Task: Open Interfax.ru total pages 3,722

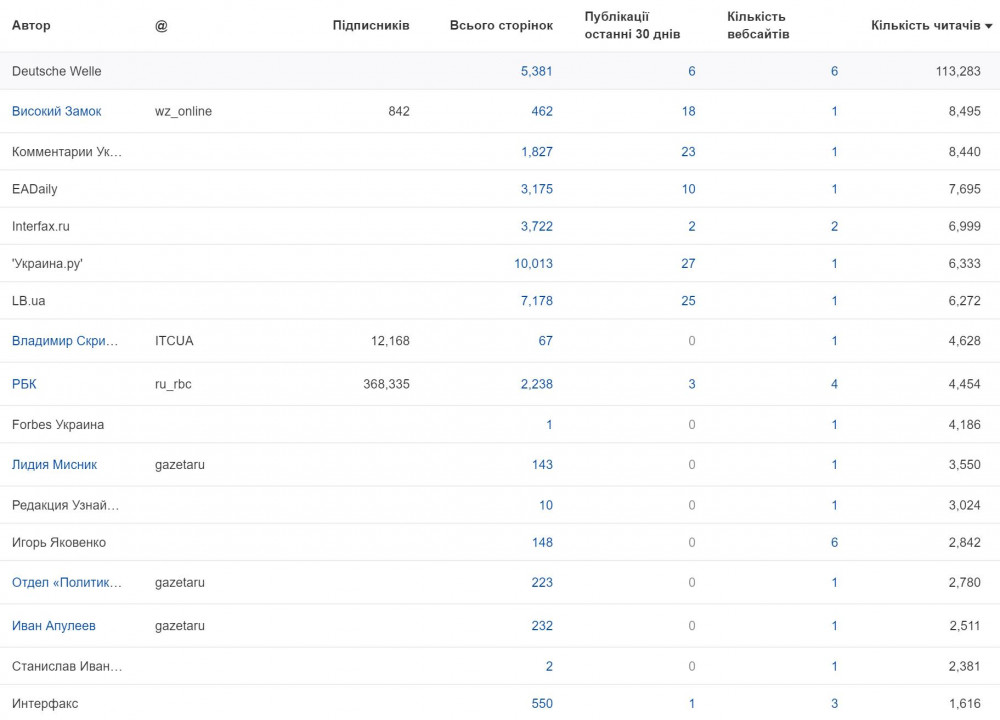Action: coord(536,226)
